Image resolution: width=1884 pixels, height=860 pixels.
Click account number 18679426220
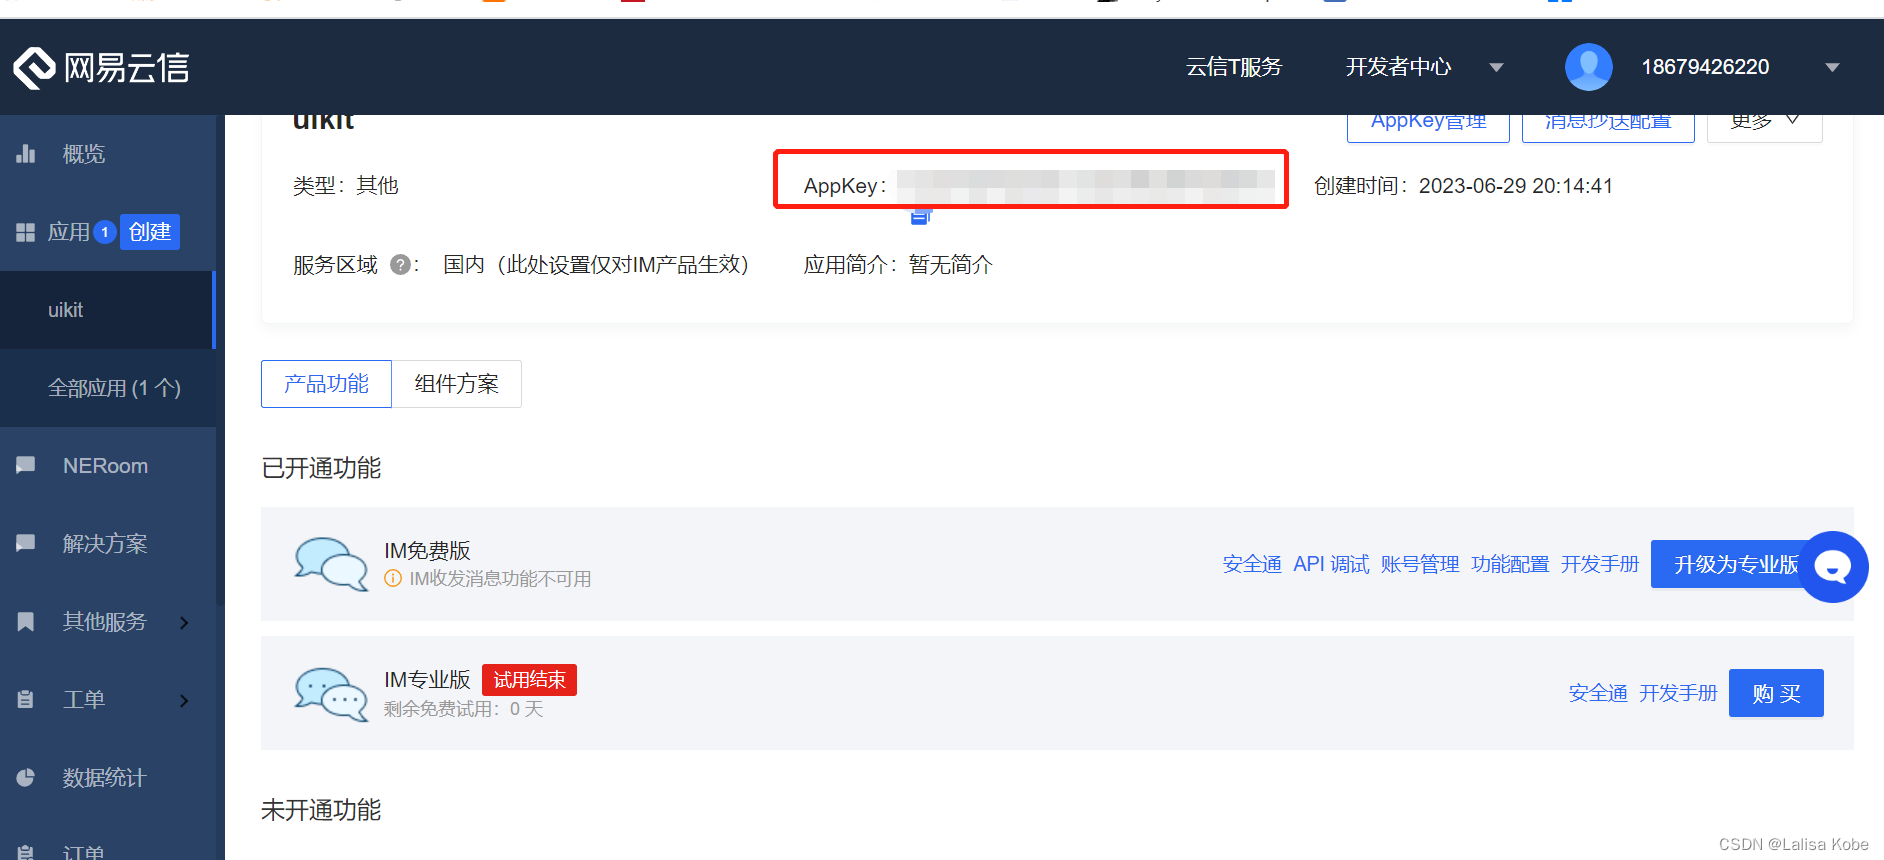click(1705, 67)
